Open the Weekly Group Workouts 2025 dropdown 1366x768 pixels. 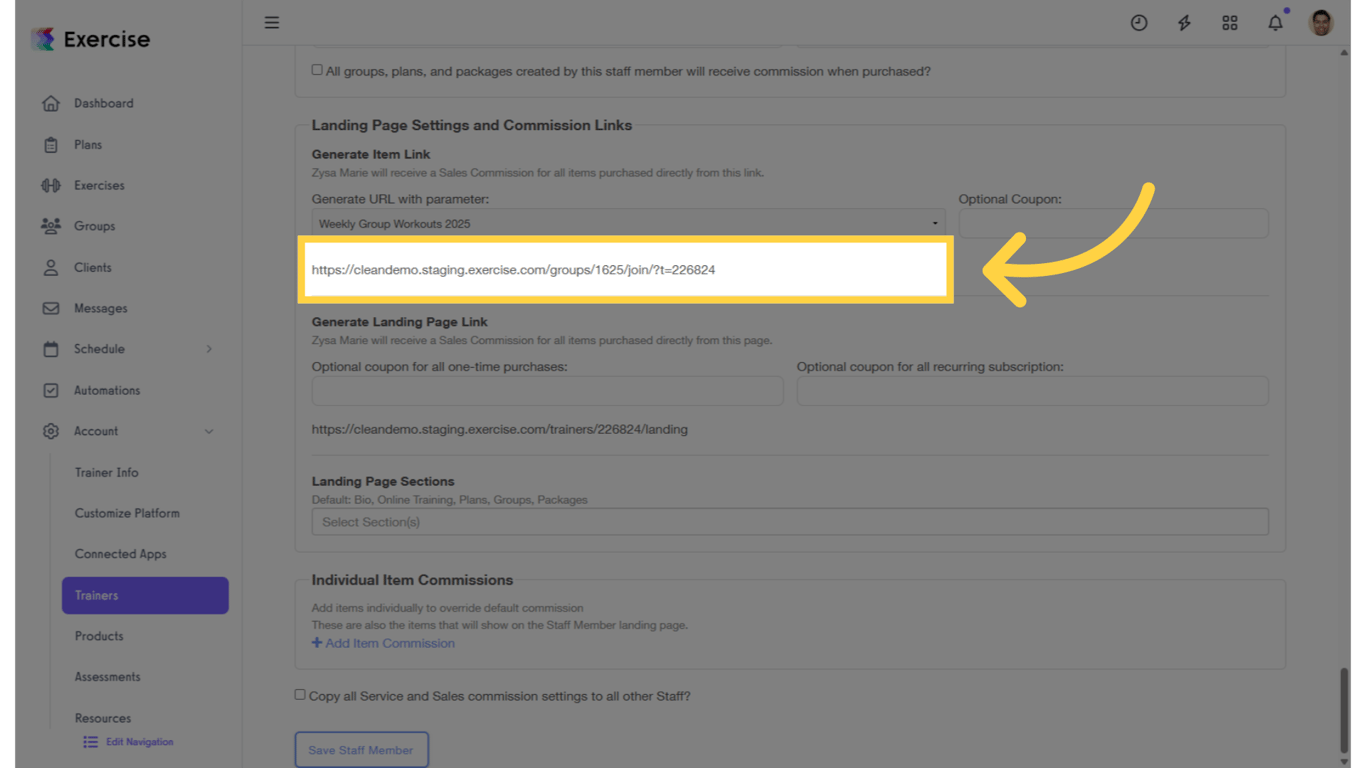point(628,223)
